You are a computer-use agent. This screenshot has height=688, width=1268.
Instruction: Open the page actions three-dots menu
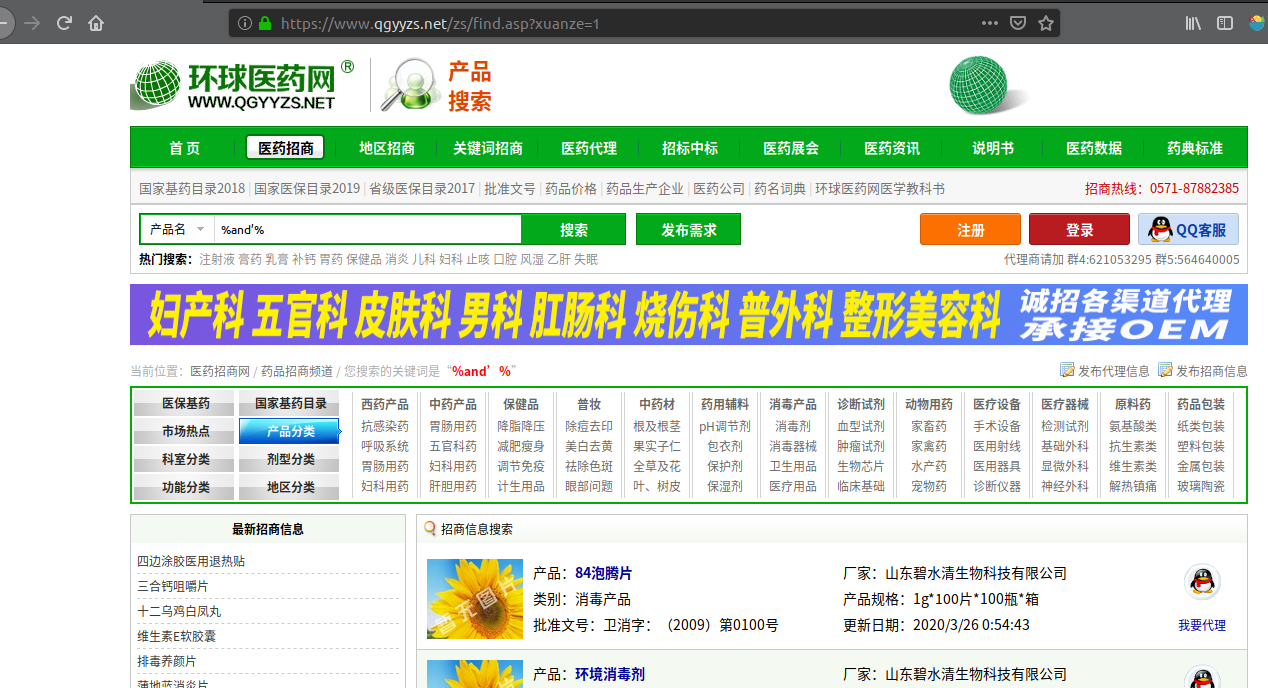(x=989, y=22)
